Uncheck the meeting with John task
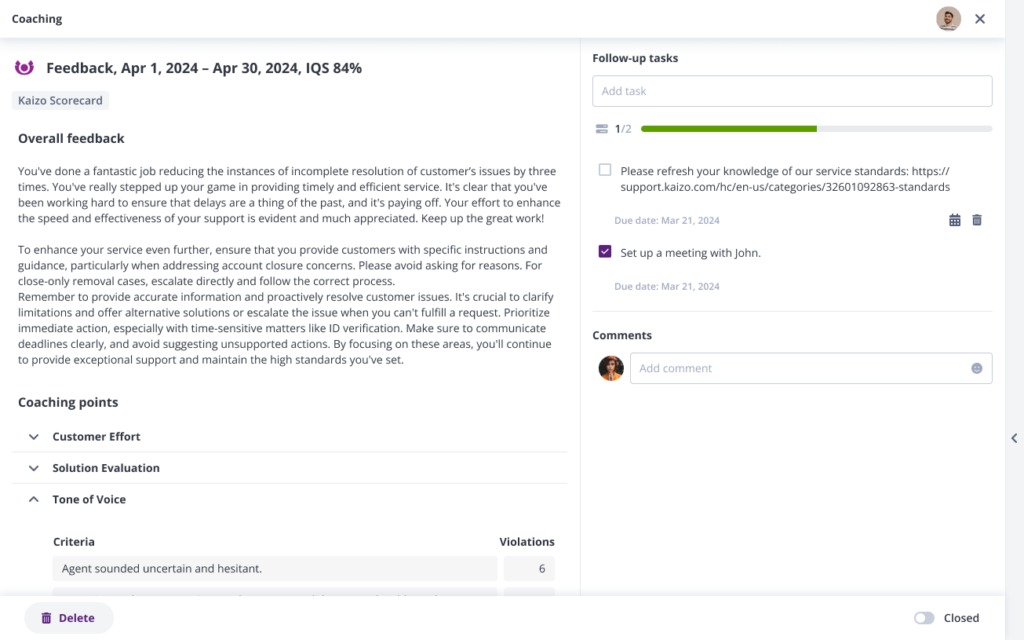The image size is (1024, 640). coord(605,252)
